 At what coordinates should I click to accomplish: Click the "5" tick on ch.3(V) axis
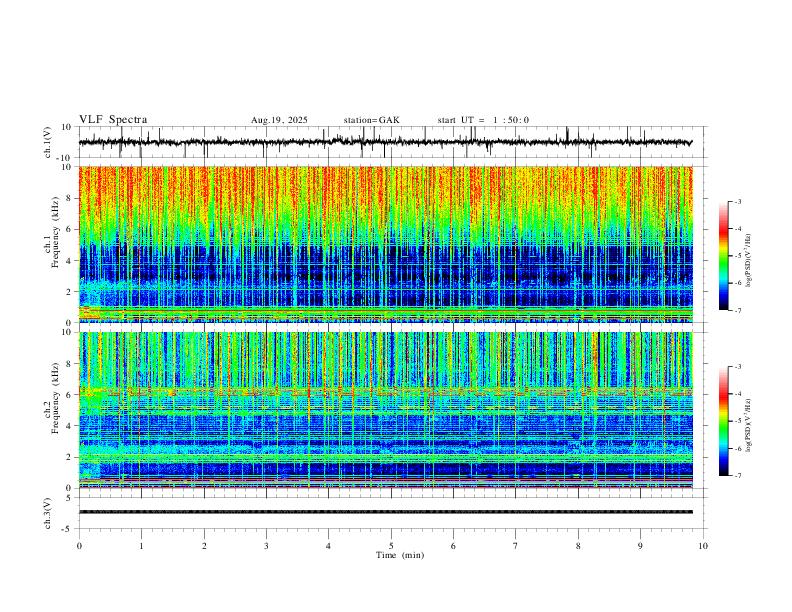[x=70, y=497]
